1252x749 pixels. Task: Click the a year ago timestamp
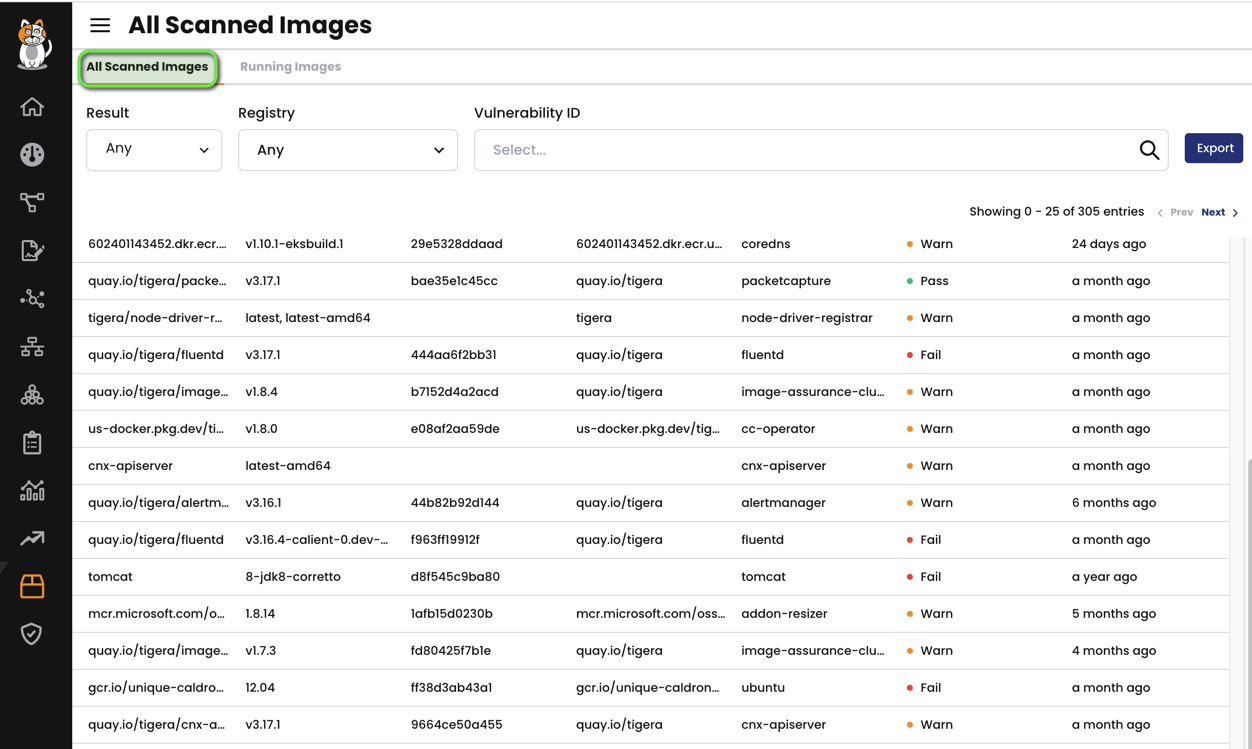point(1104,577)
